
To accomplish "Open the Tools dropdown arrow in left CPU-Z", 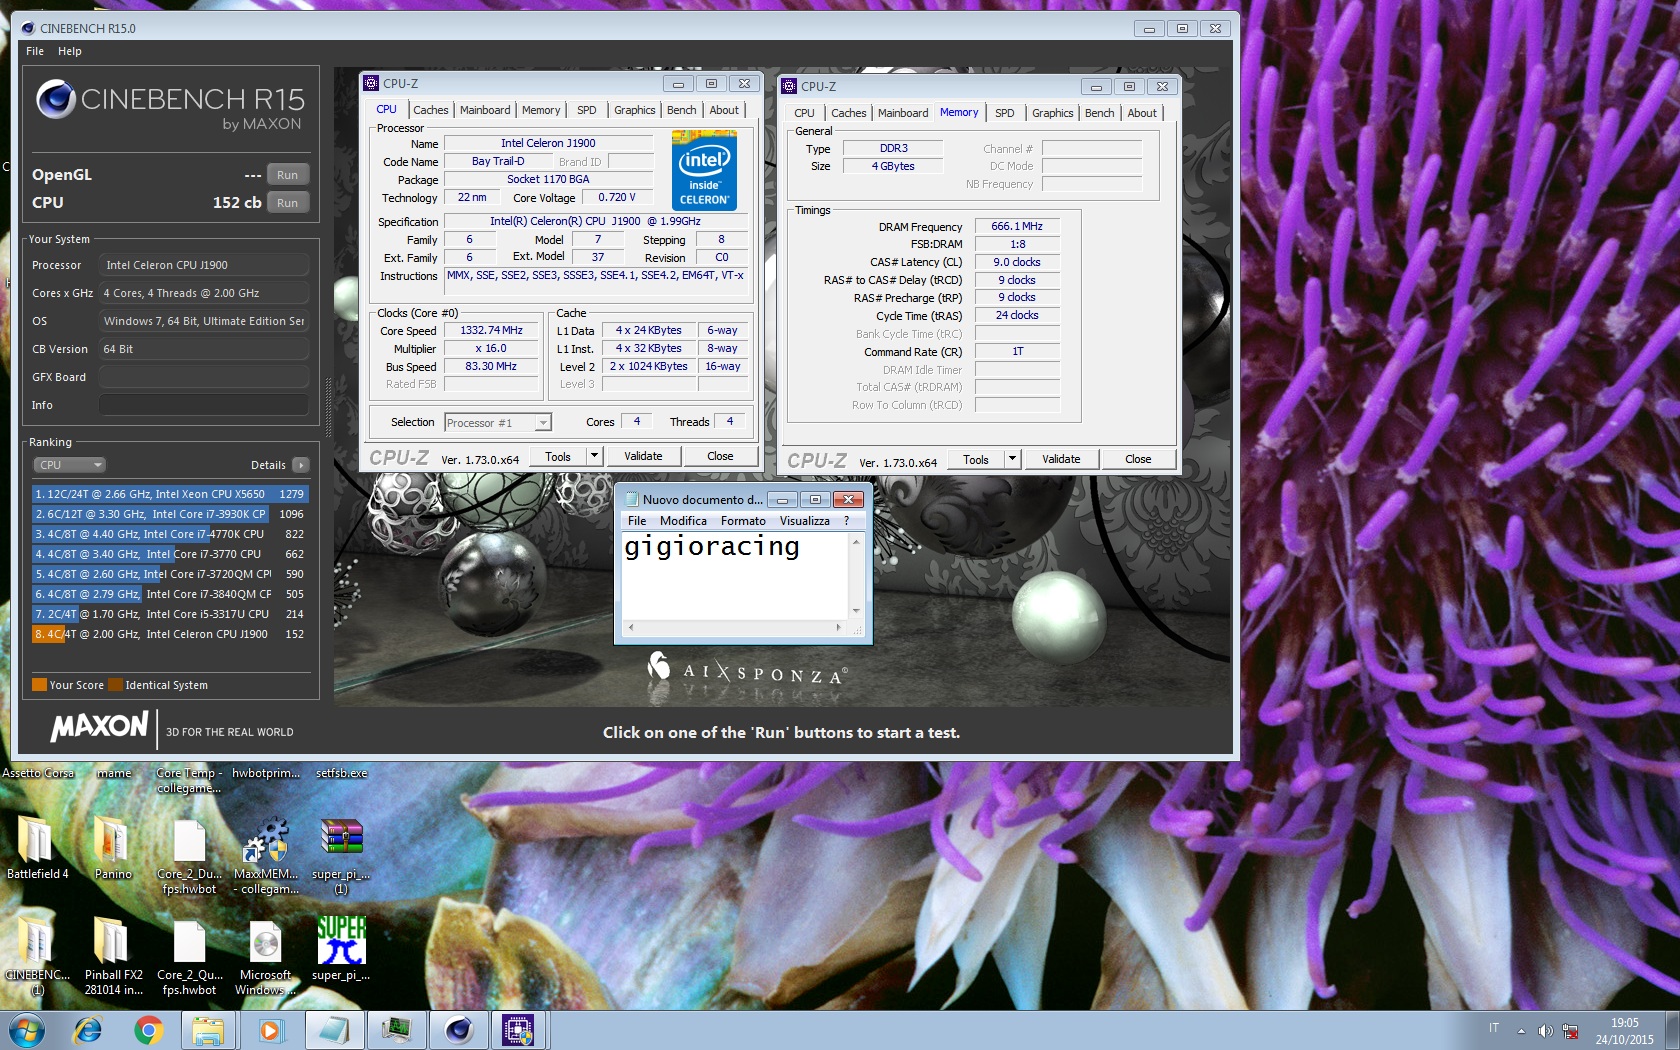I will [593, 456].
